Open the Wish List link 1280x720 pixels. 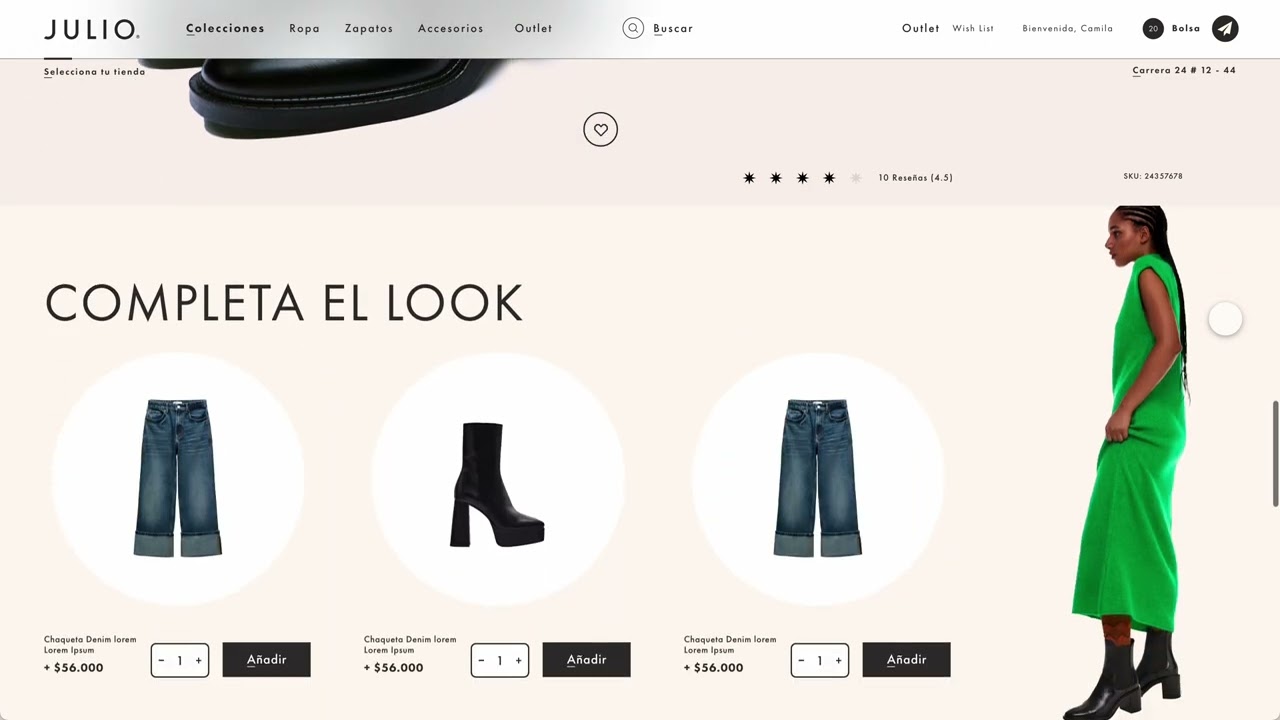[x=973, y=28]
